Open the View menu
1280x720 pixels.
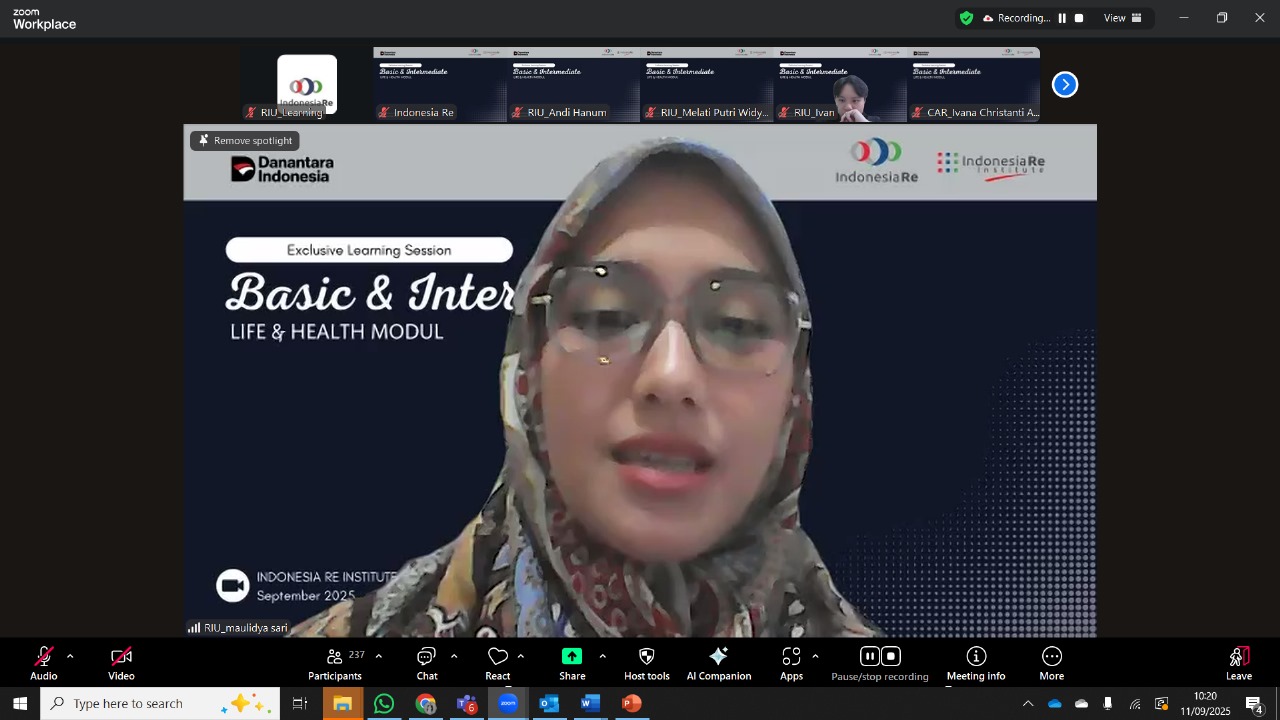(x=1122, y=18)
